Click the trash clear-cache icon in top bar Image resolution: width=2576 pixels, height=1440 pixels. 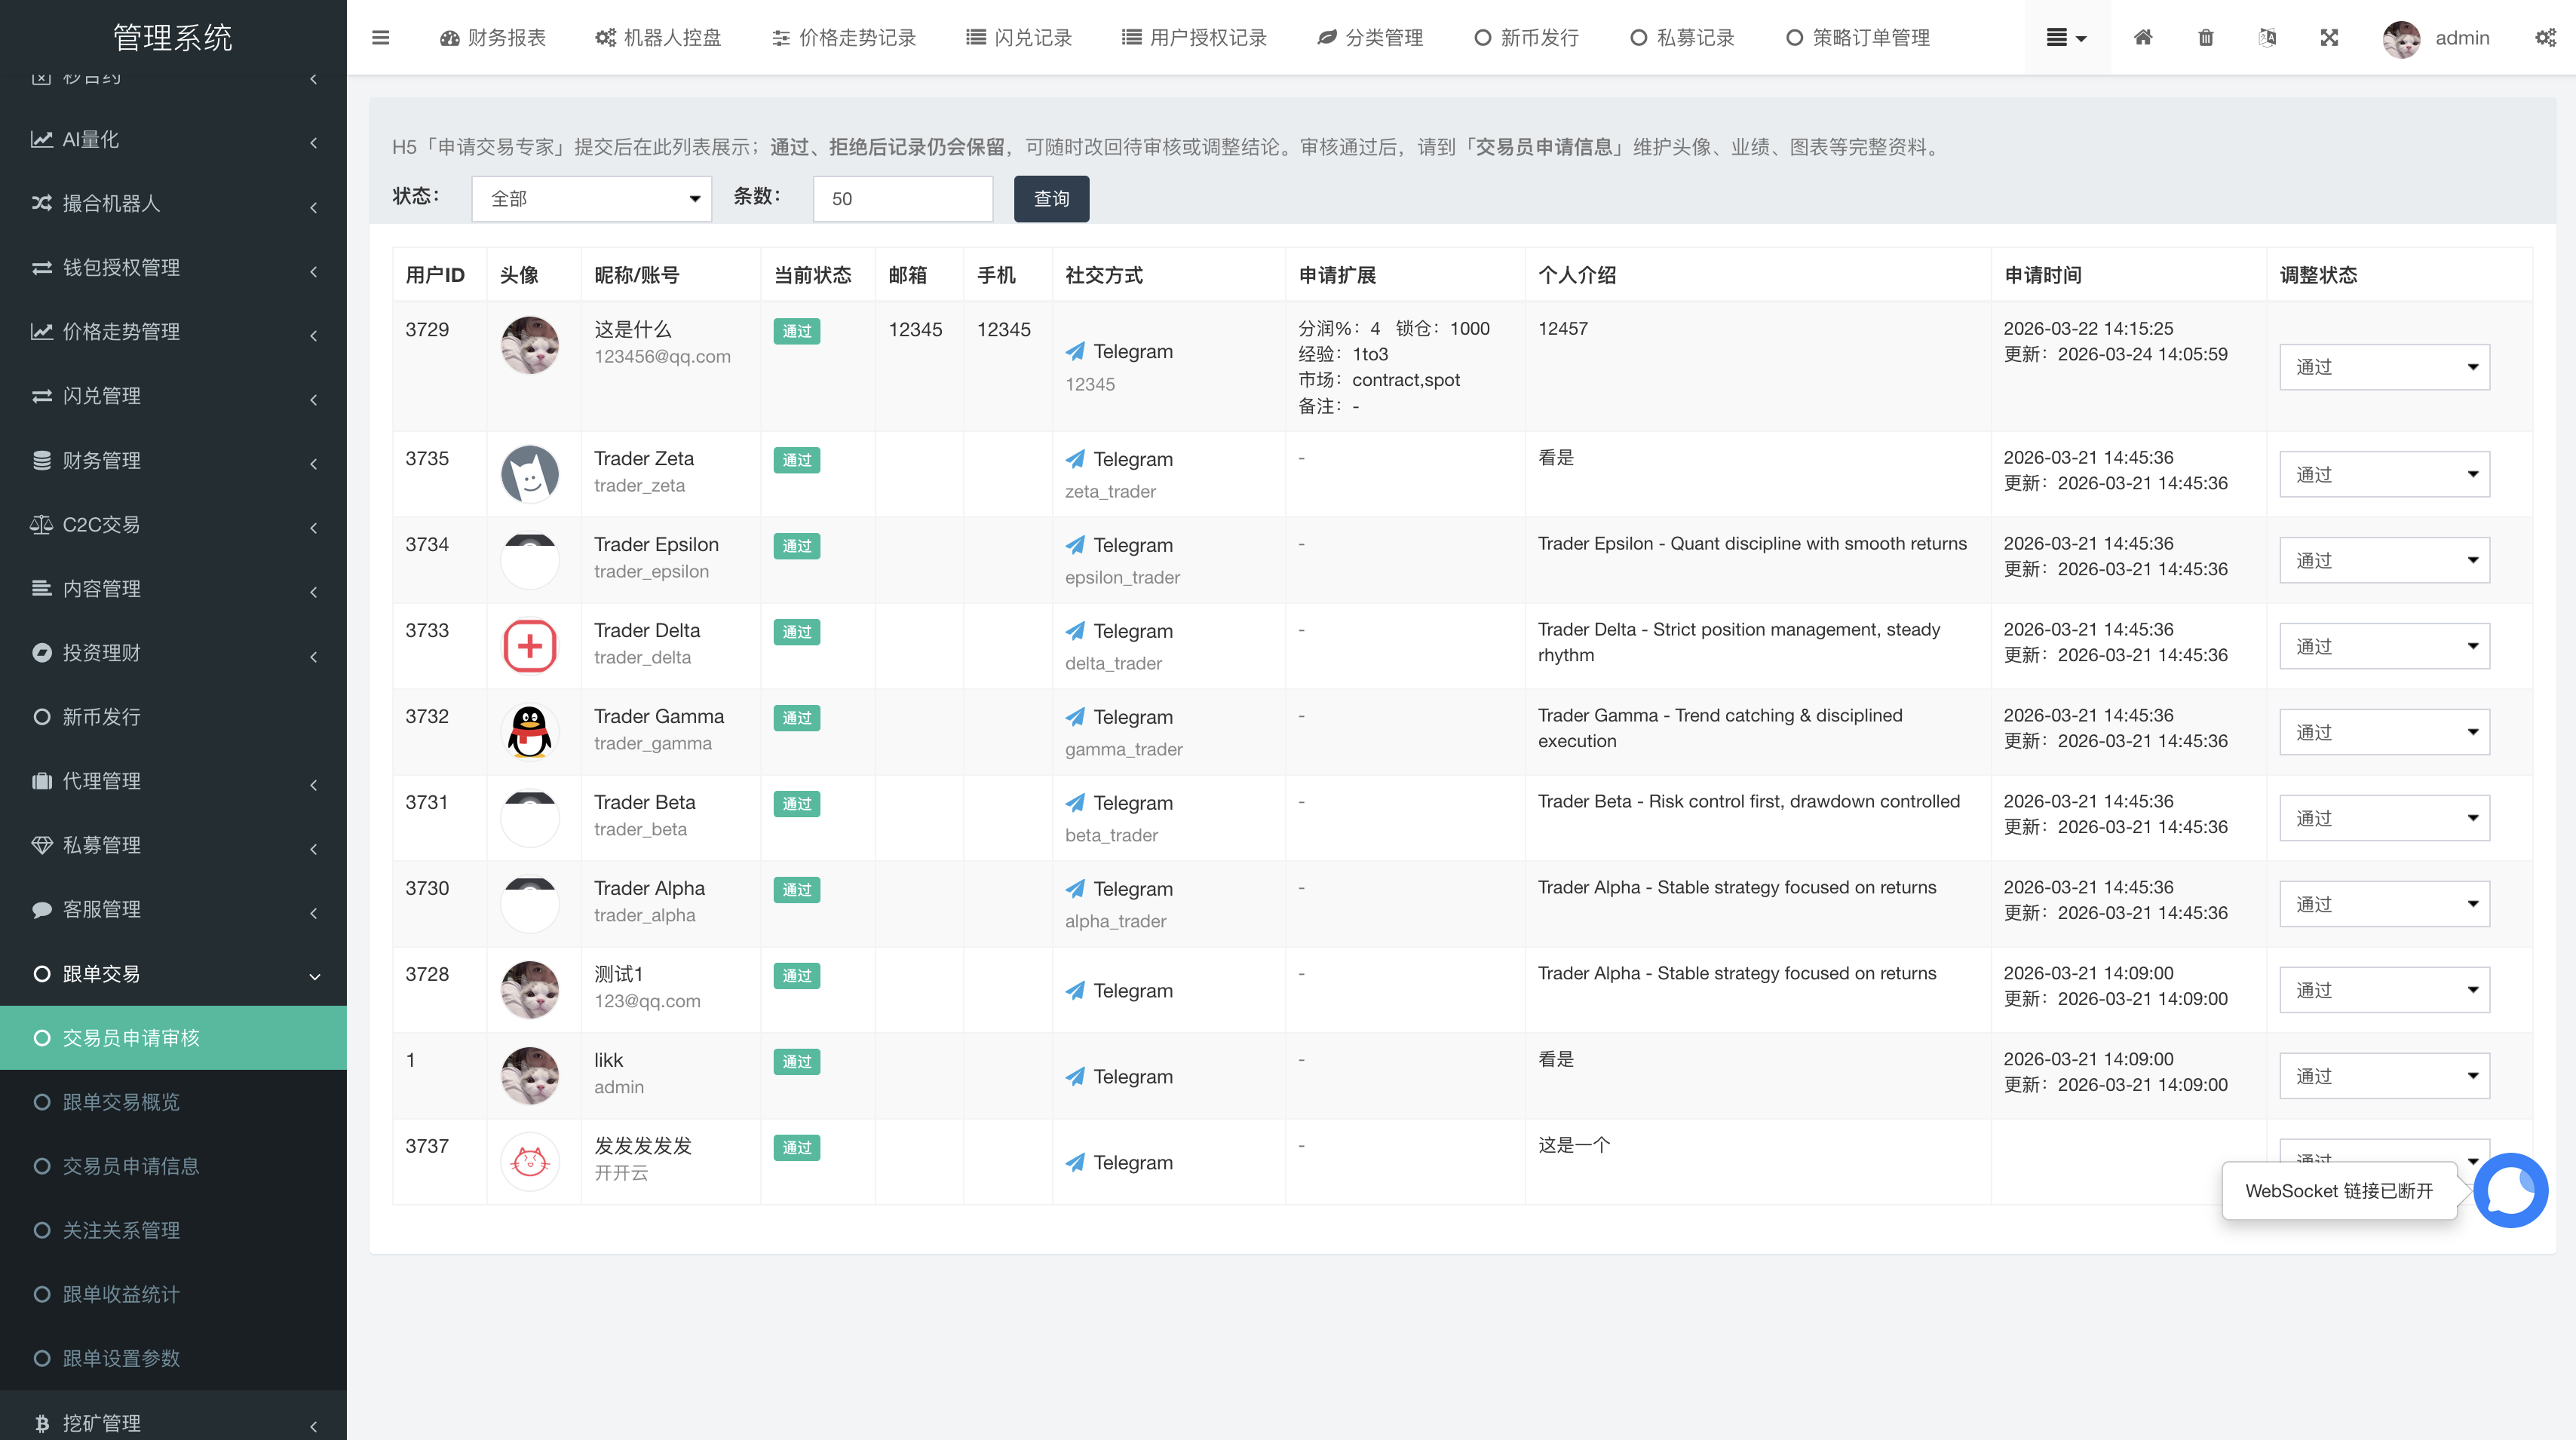2205,37
